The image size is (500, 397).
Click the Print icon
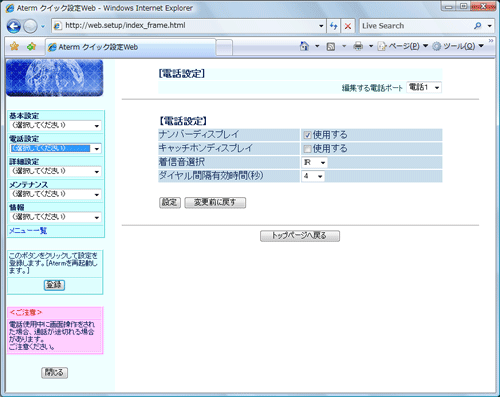[358, 46]
